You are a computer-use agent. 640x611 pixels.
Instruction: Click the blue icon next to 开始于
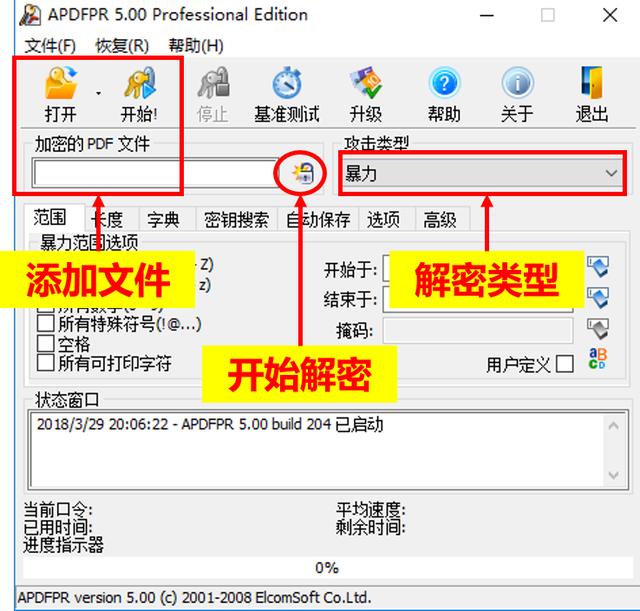click(598, 267)
